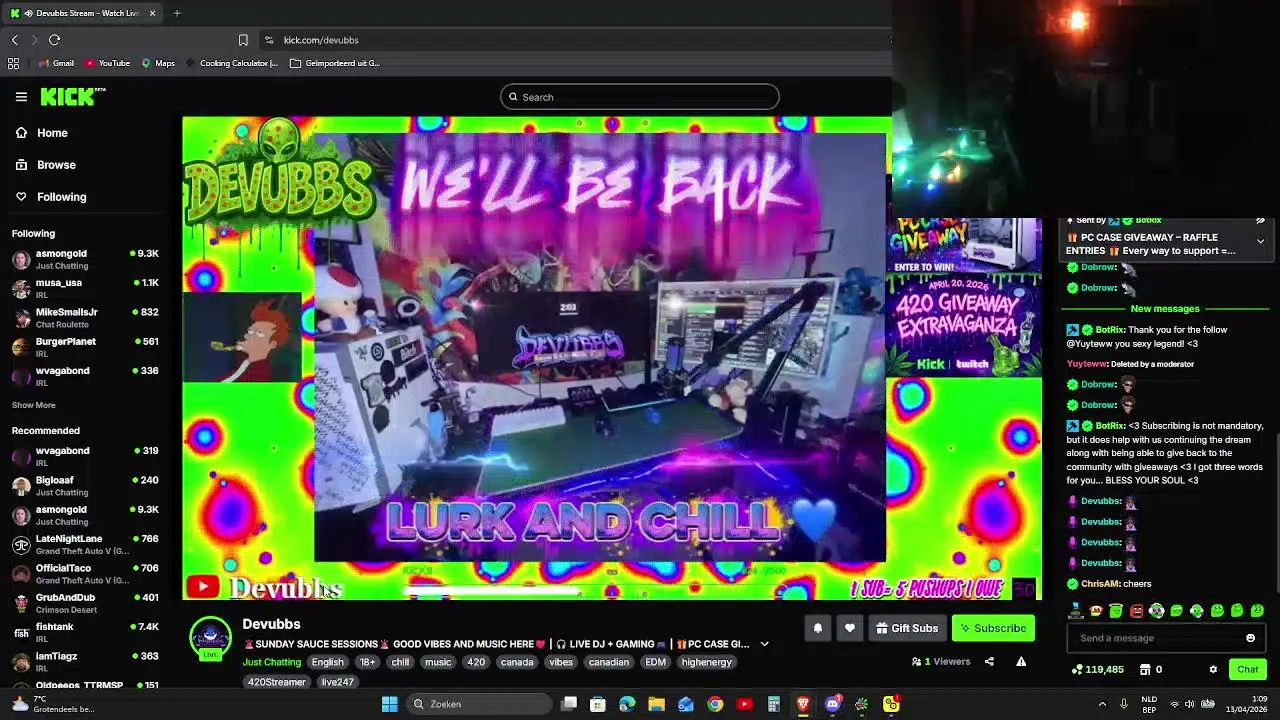Reload the page in browser
Image resolution: width=1280 pixels, height=720 pixels.
54,40
